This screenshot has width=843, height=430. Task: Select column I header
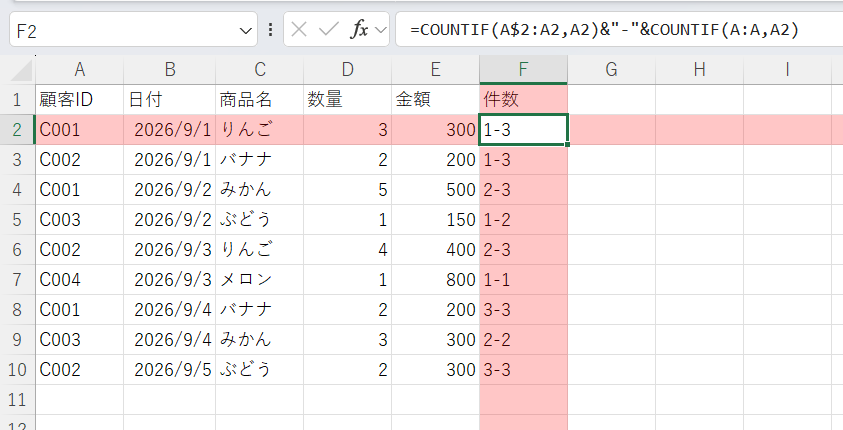pyautogui.click(x=787, y=70)
